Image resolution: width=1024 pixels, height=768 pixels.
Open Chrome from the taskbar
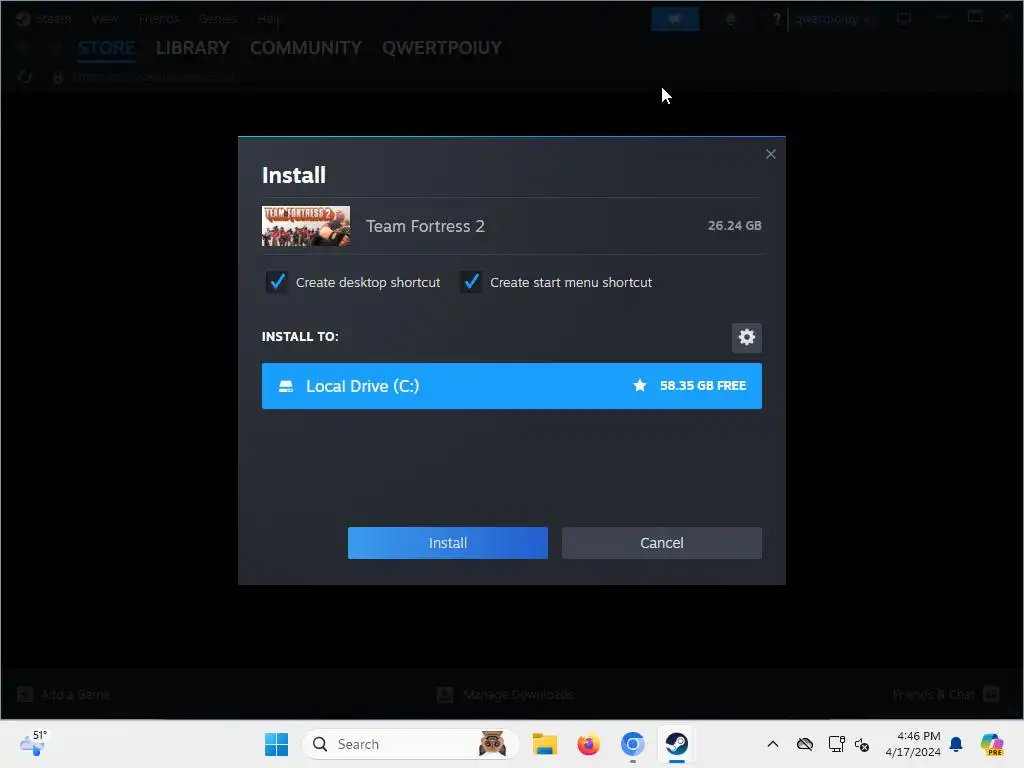632,744
